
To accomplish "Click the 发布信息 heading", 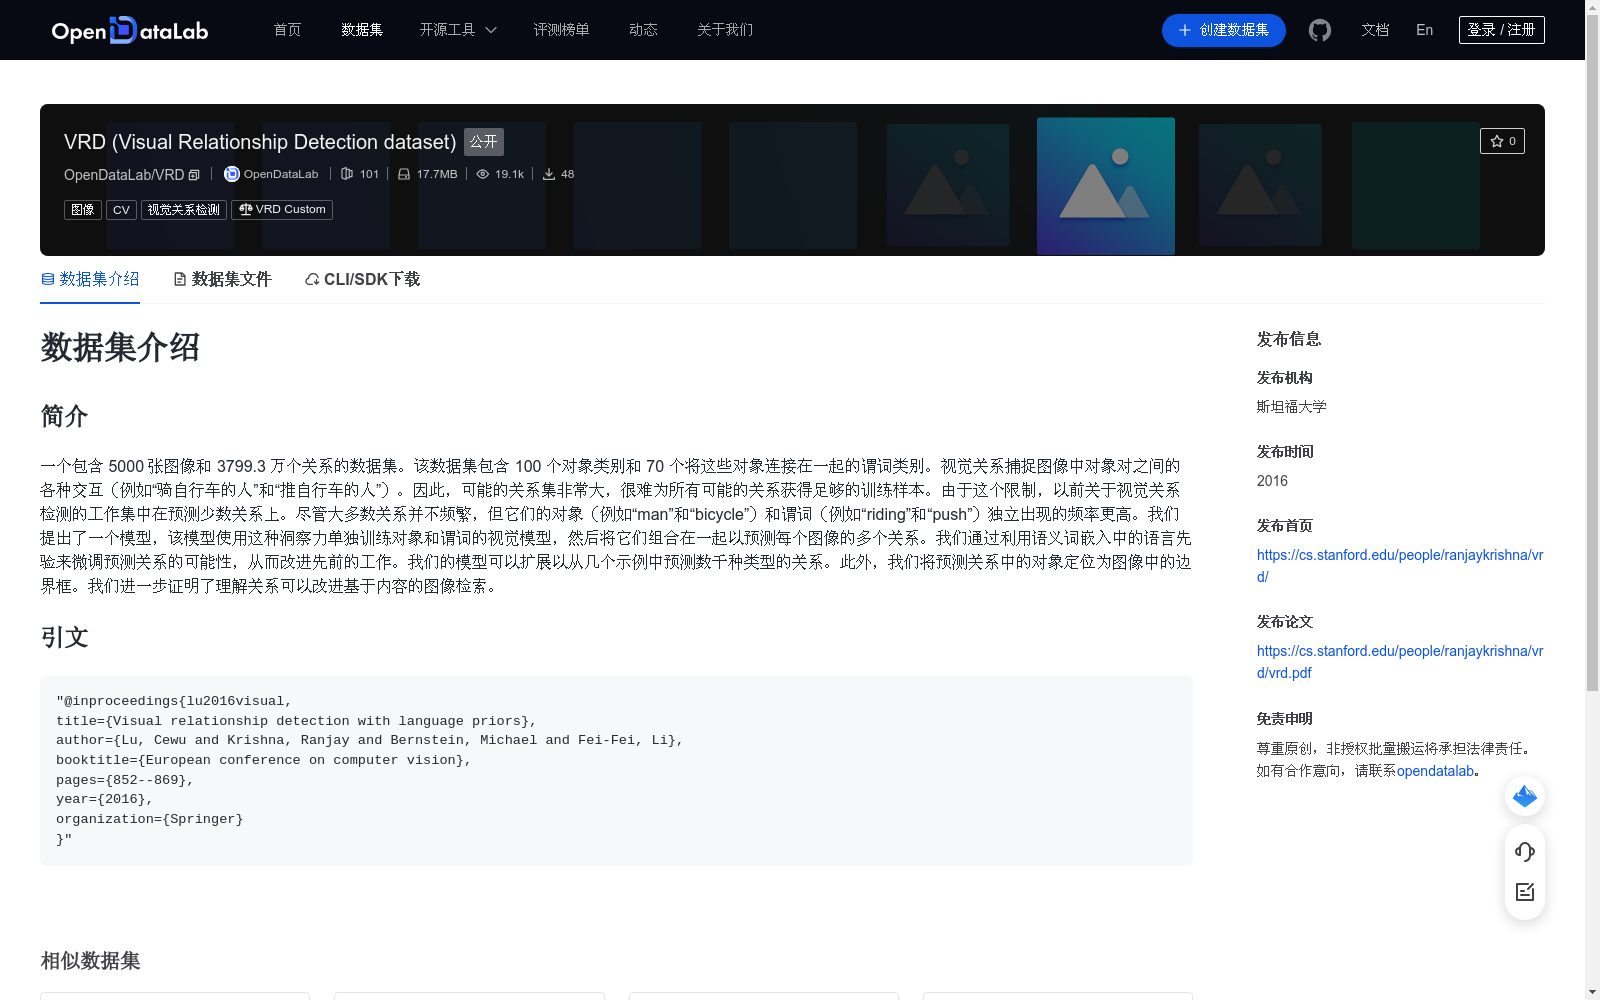I will 1289,339.
